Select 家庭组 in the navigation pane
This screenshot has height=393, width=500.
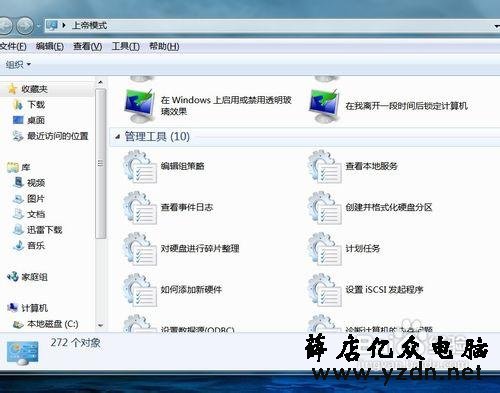click(34, 277)
